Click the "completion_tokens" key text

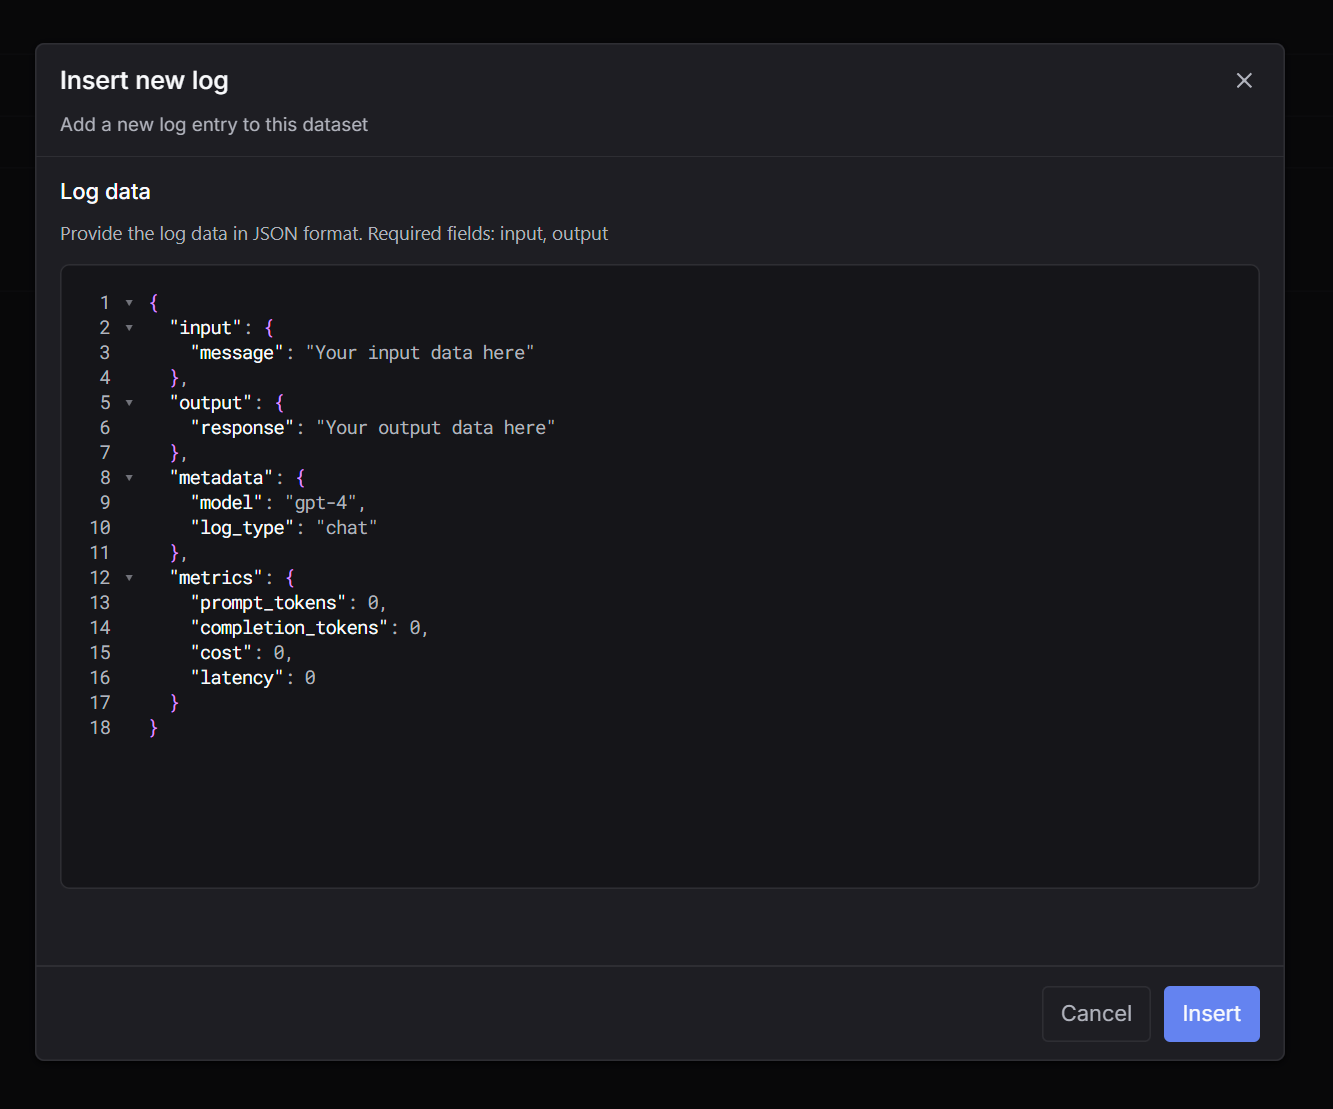(289, 628)
